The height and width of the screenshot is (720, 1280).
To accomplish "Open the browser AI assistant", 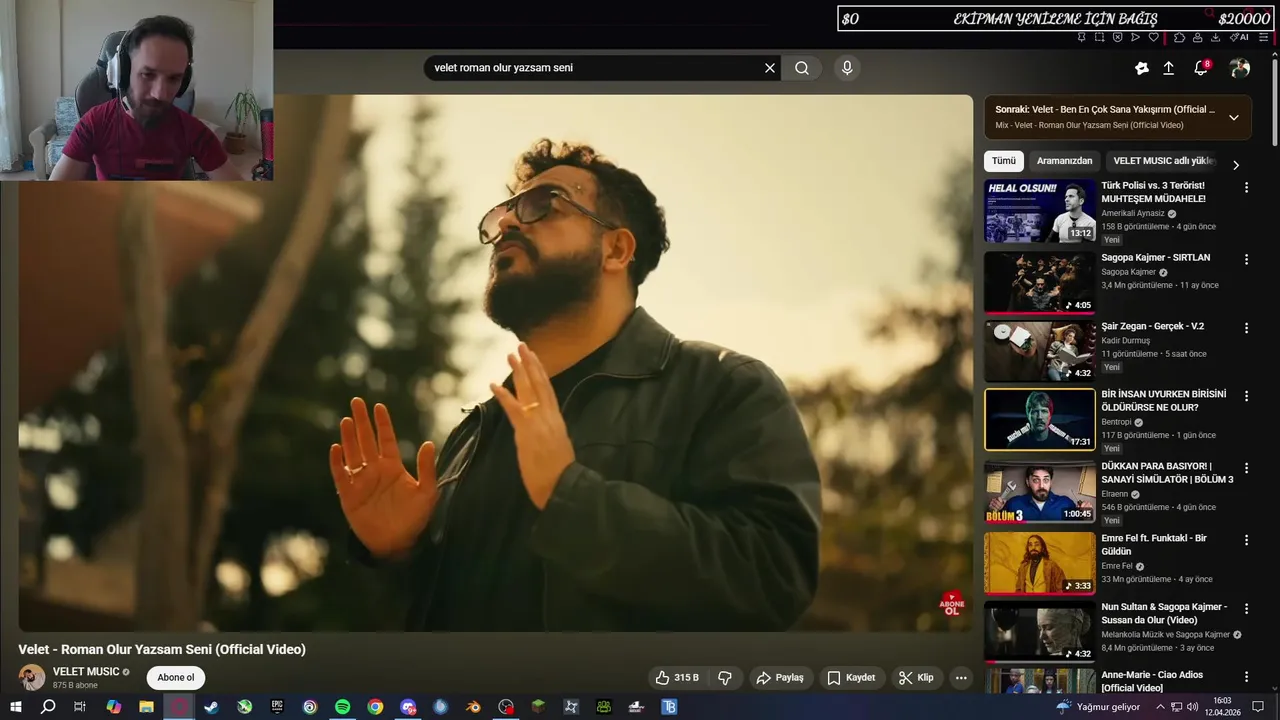I will [1239, 37].
